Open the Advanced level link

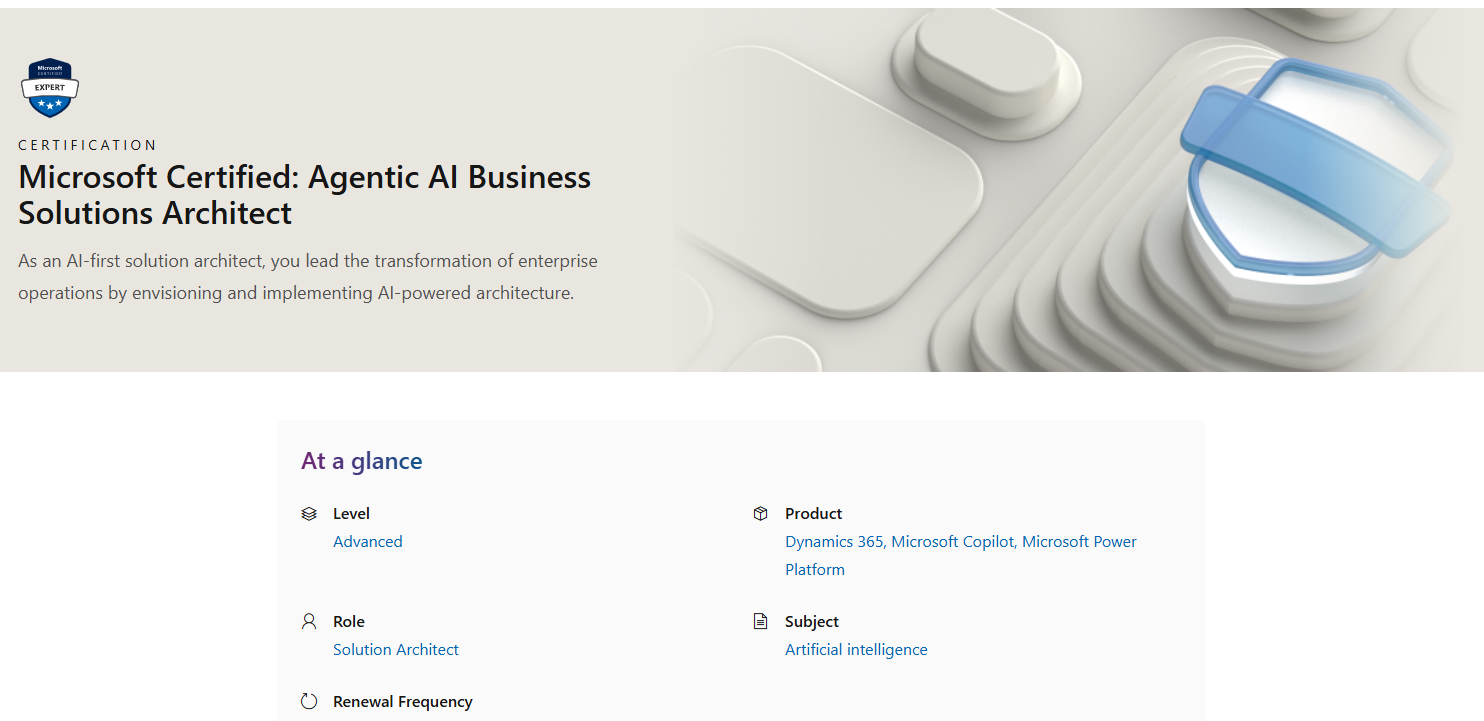(x=368, y=542)
